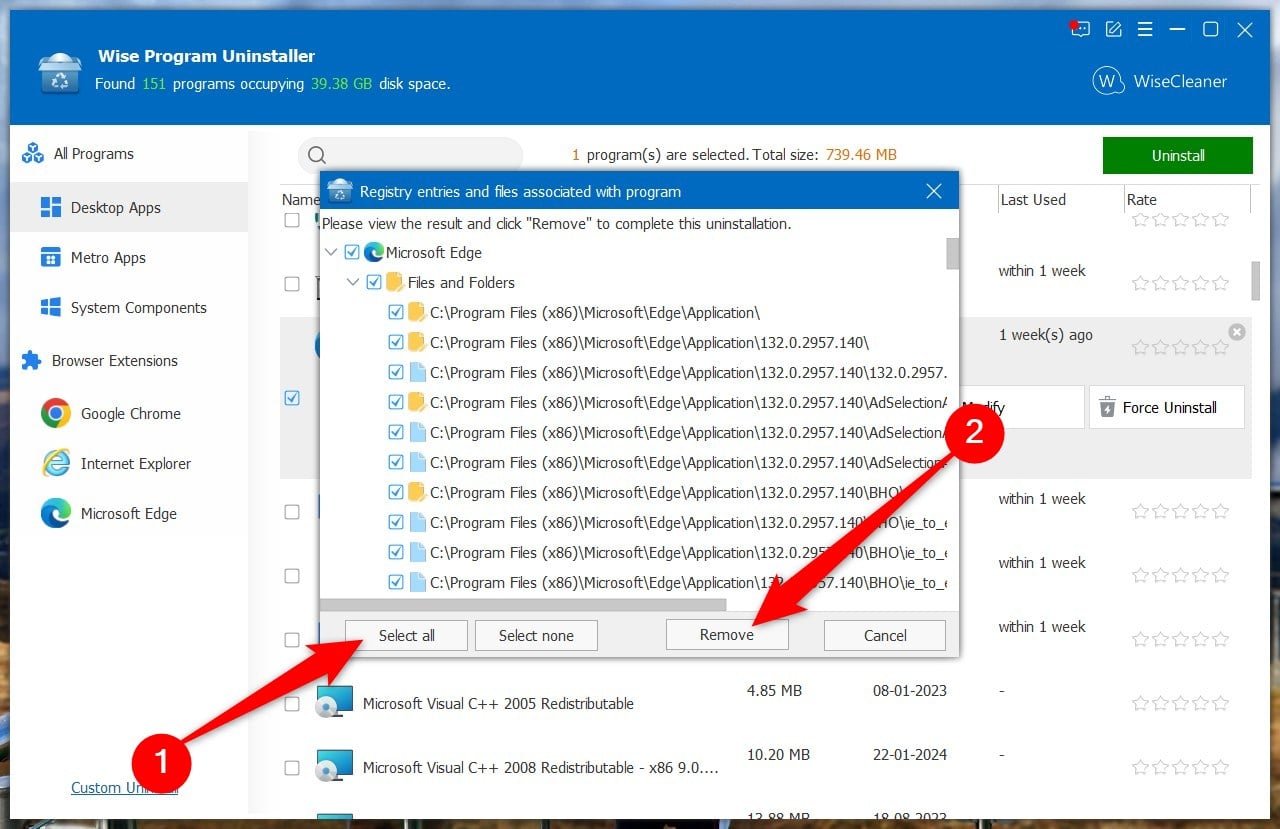Open the feedback message icon with red dot
This screenshot has width=1280, height=829.
point(1079,29)
